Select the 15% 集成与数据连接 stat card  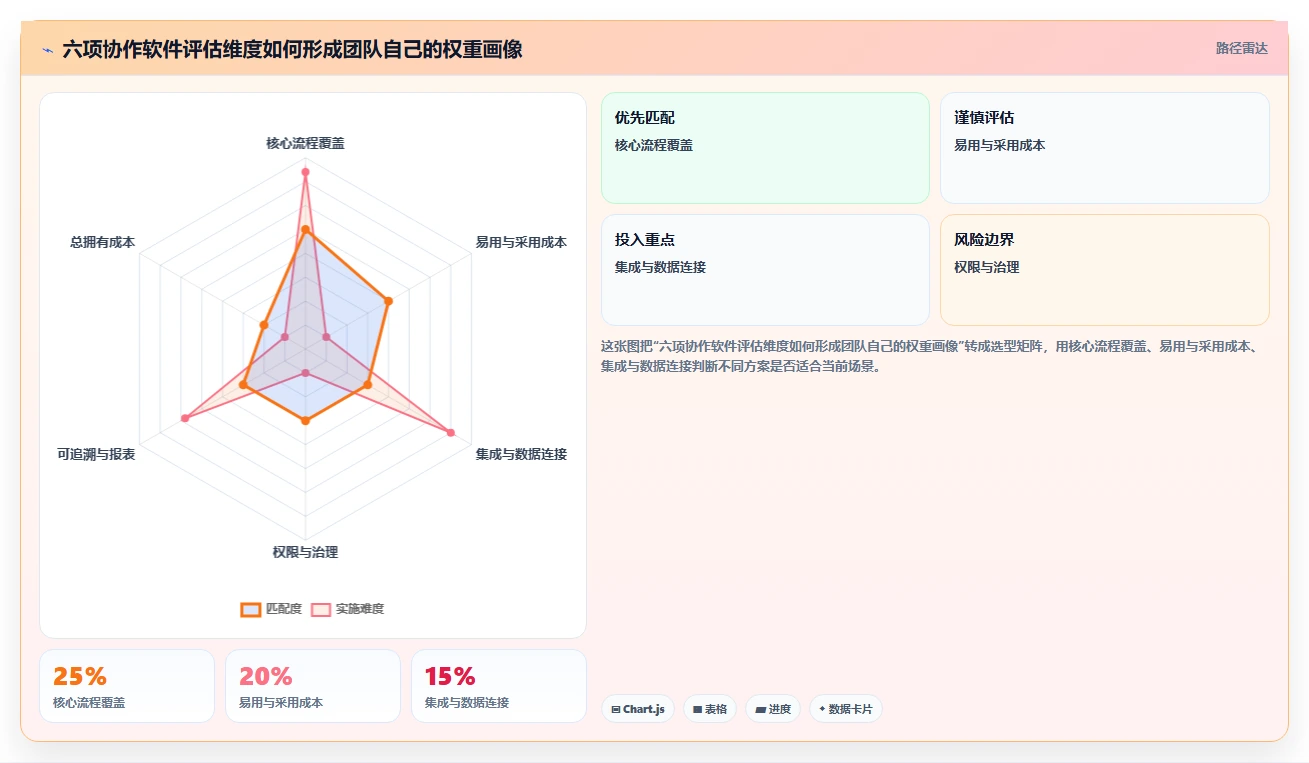pyautogui.click(x=499, y=686)
